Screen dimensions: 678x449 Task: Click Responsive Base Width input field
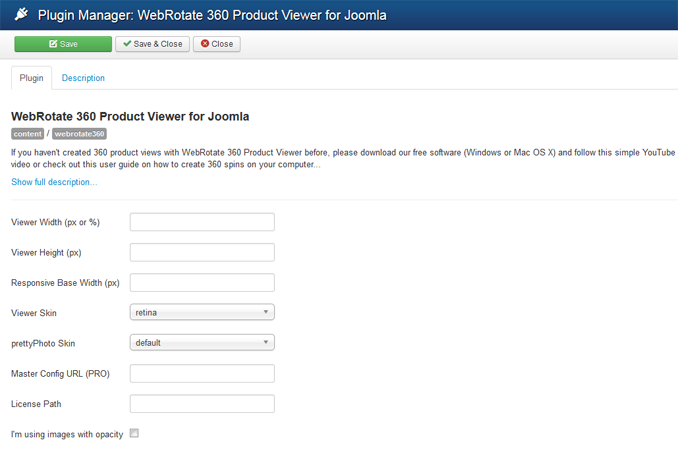coord(202,282)
